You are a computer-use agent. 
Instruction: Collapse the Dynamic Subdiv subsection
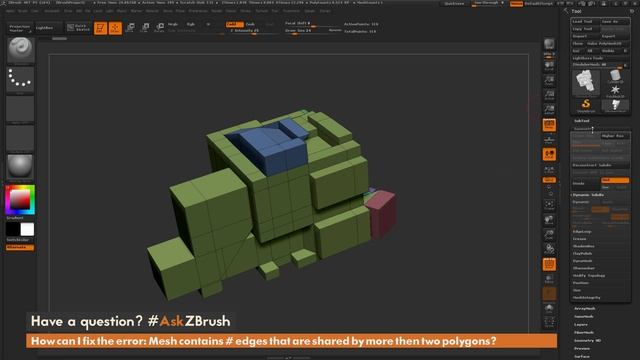588,195
